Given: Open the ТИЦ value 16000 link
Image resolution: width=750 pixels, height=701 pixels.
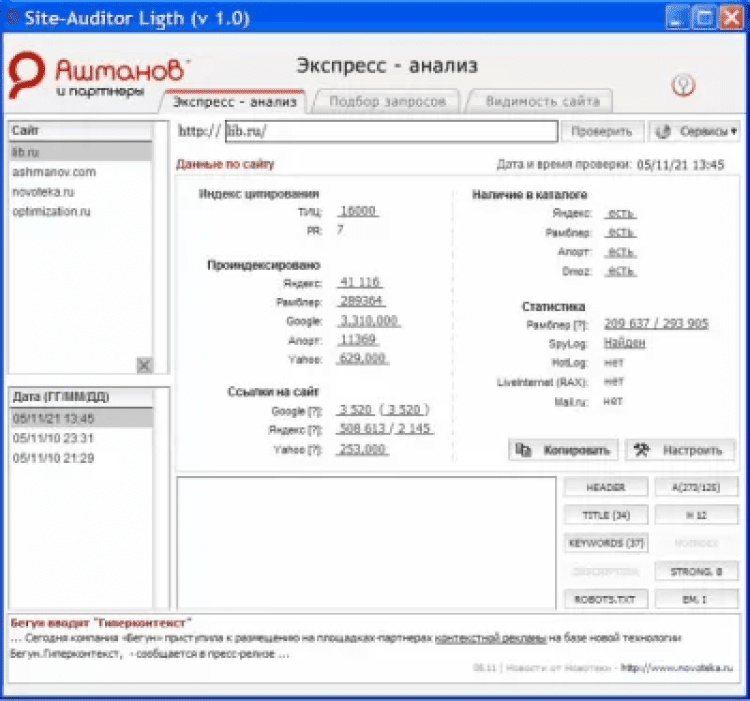Looking at the screenshot, I should 358,211.
